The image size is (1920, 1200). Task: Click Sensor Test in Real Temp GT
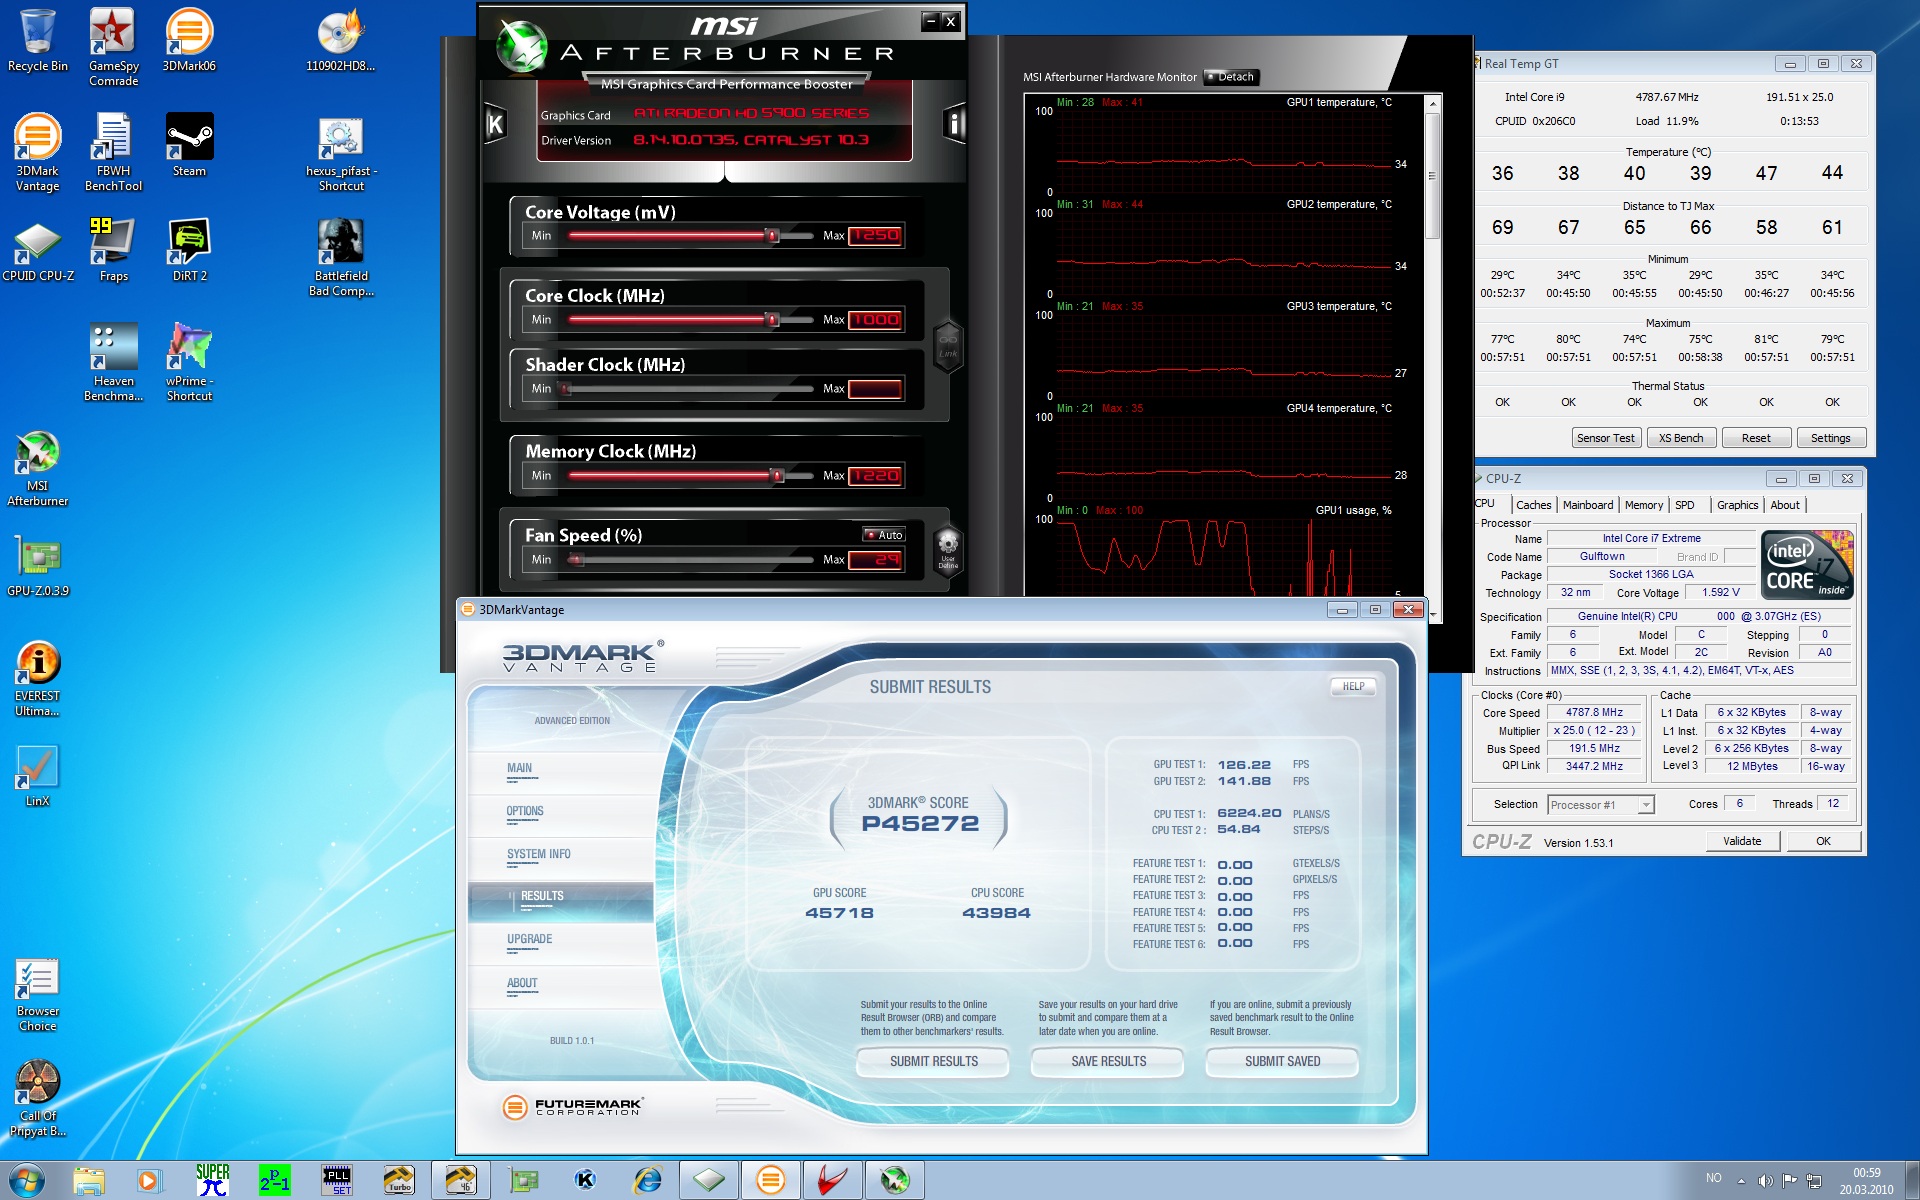click(1605, 438)
